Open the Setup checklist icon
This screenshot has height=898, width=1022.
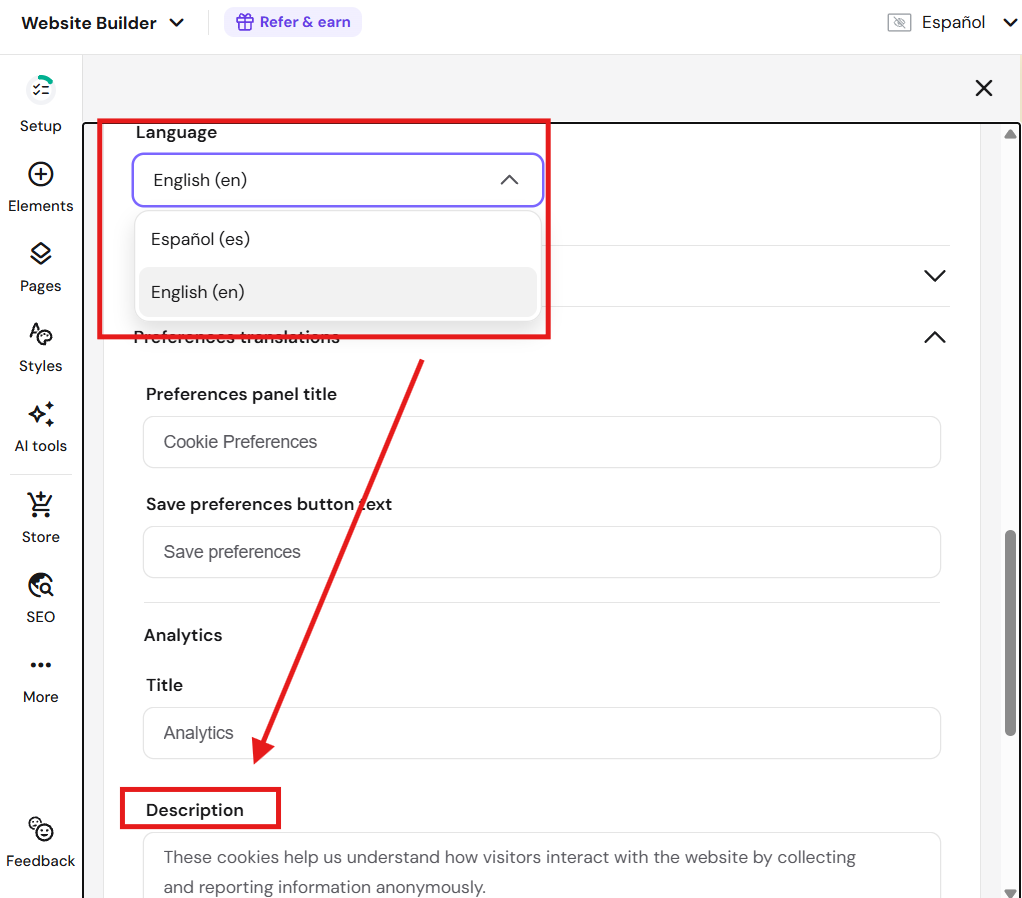click(x=40, y=89)
